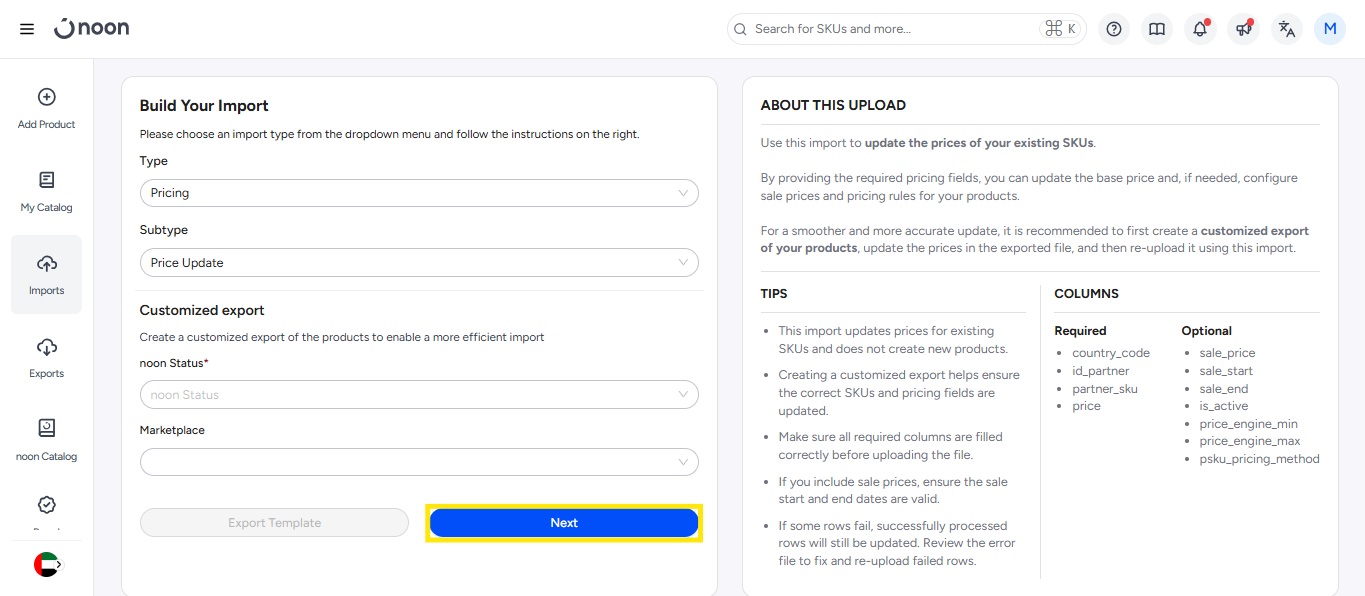Viewport: 1365px width, 596px height.
Task: Open the hamburger navigation menu
Action: [x=27, y=29]
